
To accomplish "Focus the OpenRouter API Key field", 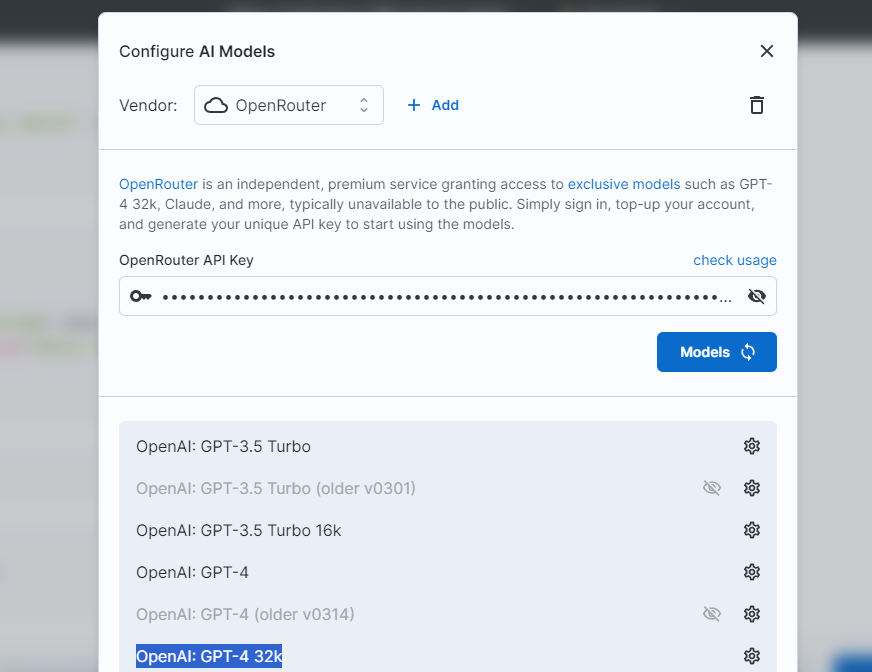I will pos(448,296).
